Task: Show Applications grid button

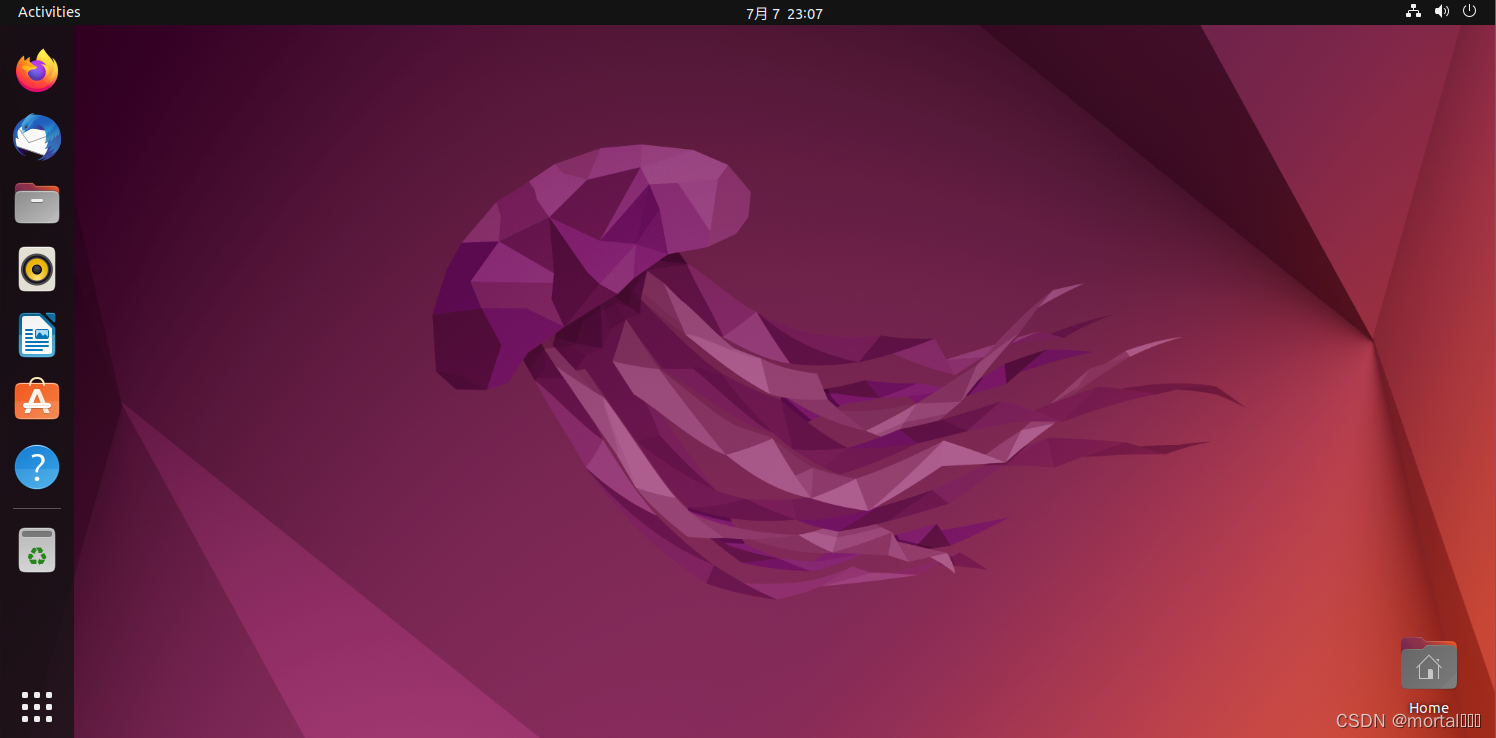Action: click(x=37, y=706)
